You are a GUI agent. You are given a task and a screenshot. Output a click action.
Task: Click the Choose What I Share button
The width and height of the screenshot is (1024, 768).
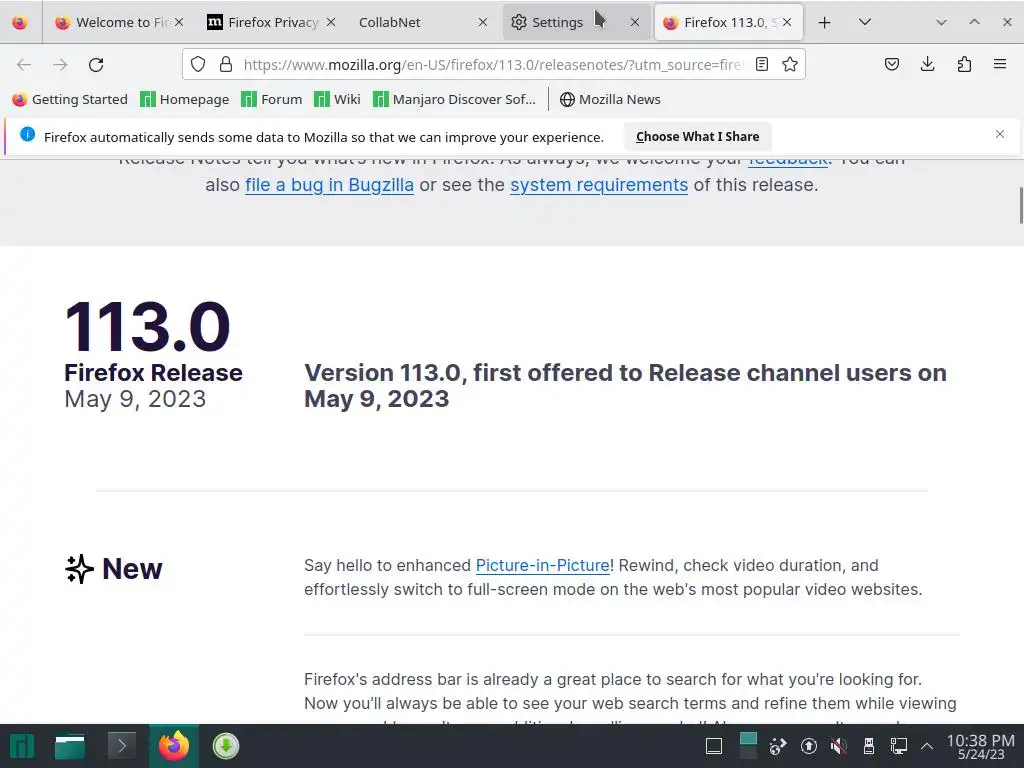697,136
